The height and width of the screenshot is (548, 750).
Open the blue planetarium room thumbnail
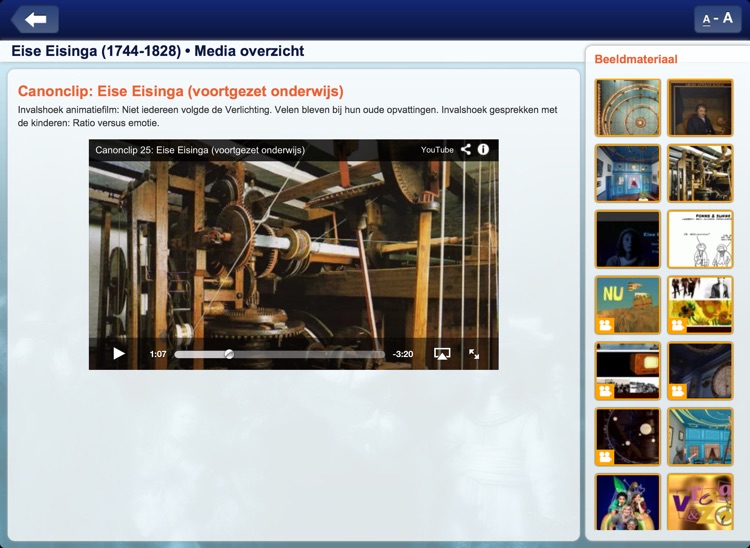pos(628,173)
